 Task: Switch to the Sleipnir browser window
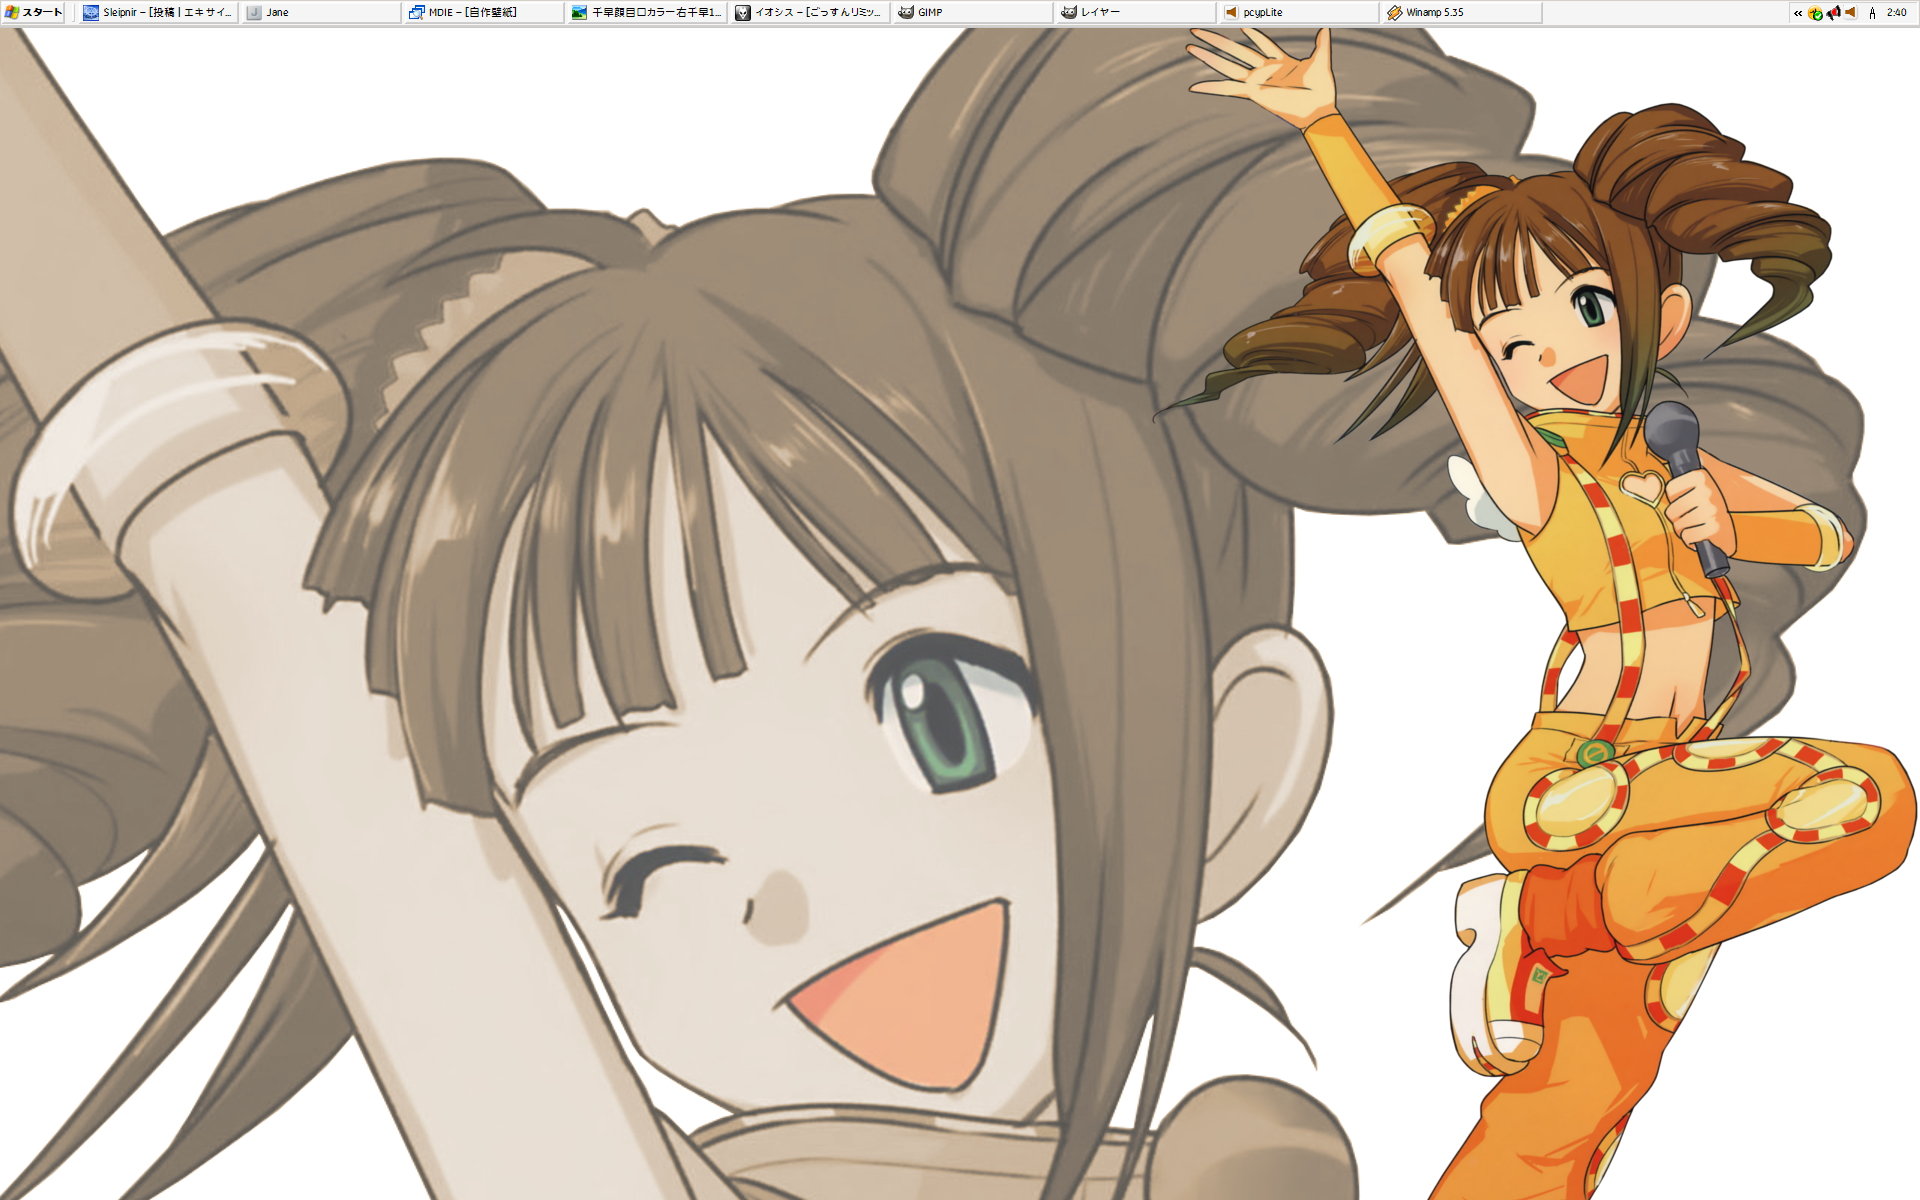point(158,12)
